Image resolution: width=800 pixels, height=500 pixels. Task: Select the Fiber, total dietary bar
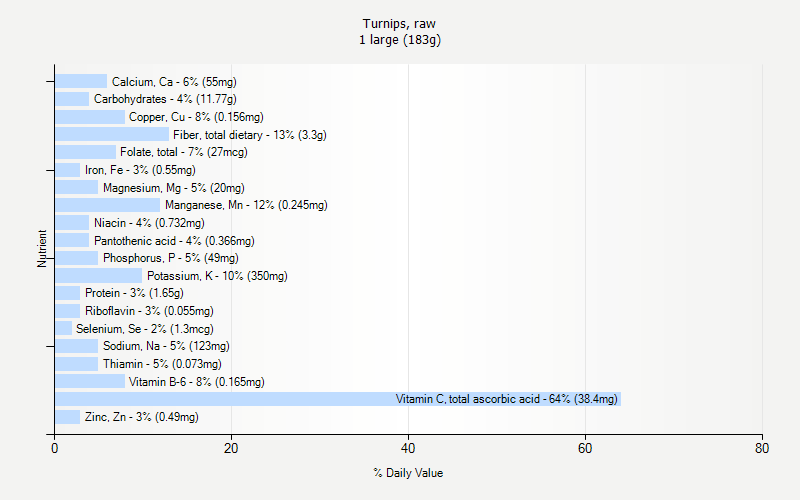[112, 134]
